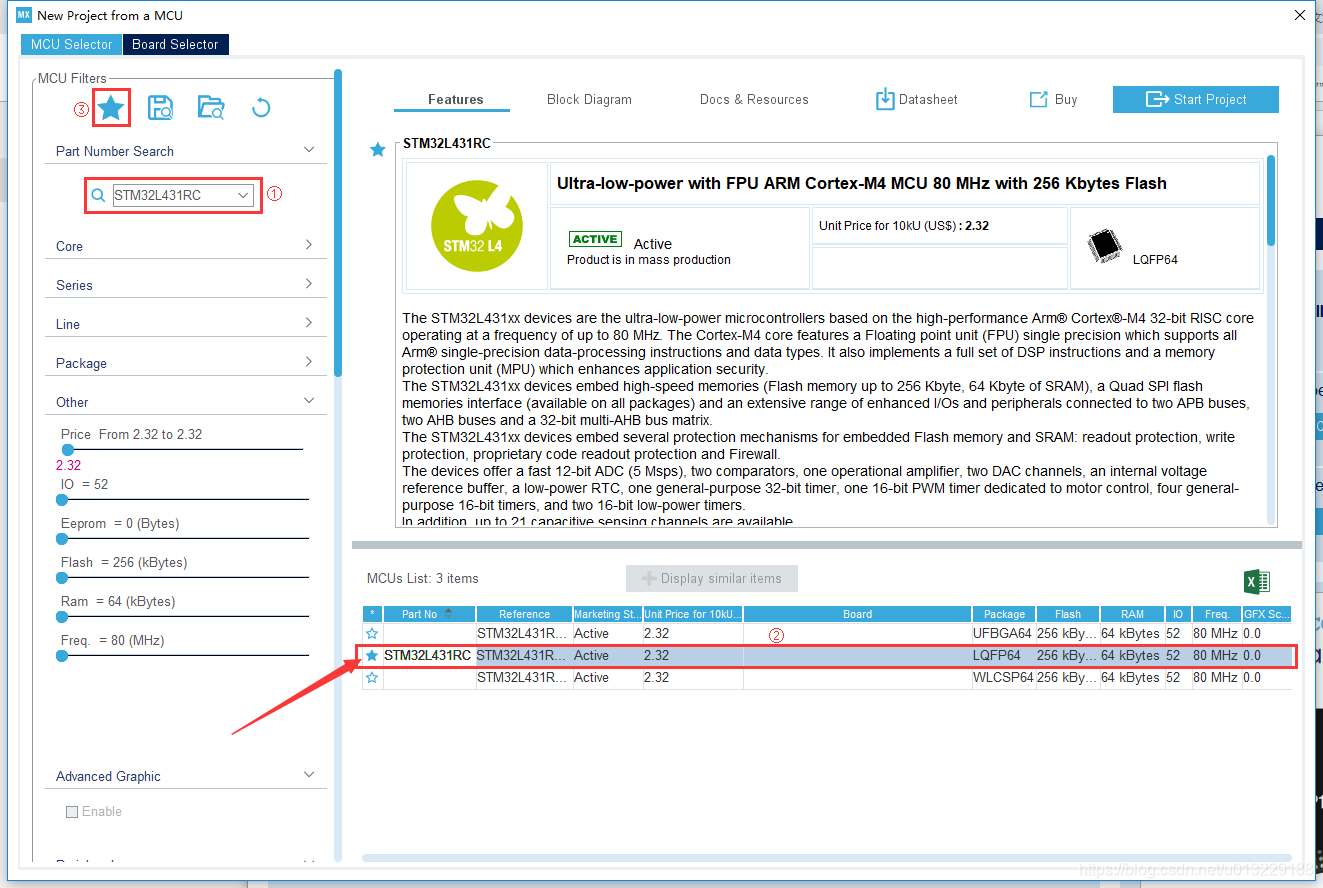This screenshot has height=888, width=1323.
Task: Toggle favorite star on LQFP64 row
Action: pos(372,656)
